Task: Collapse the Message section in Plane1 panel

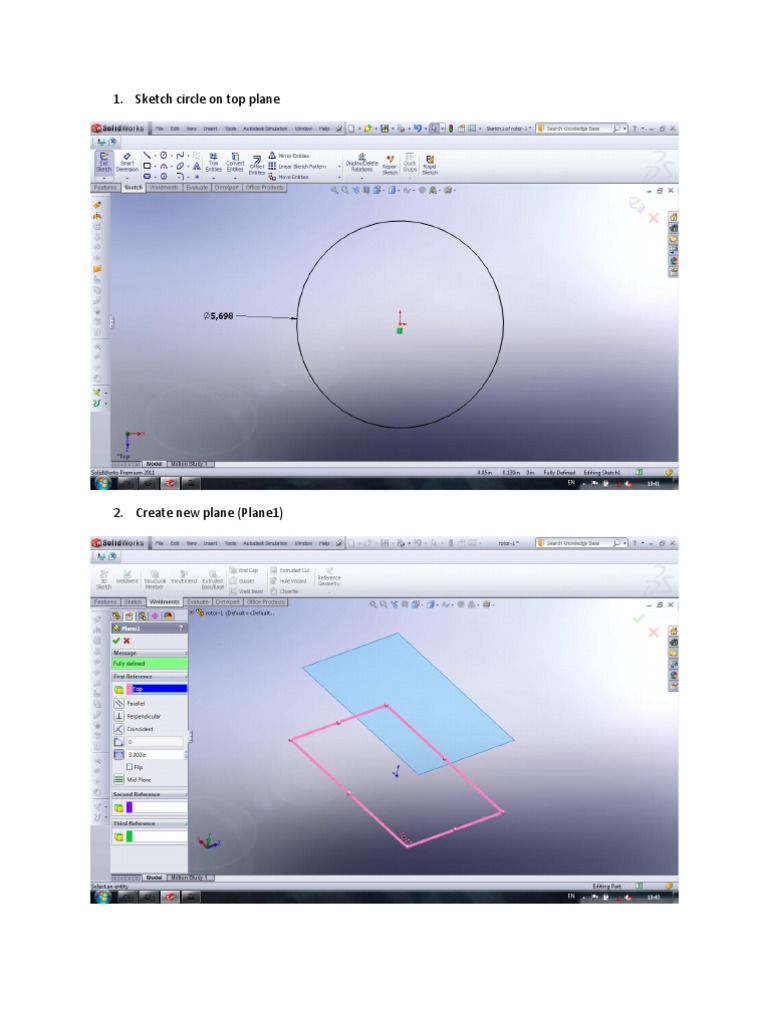Action: click(x=185, y=652)
